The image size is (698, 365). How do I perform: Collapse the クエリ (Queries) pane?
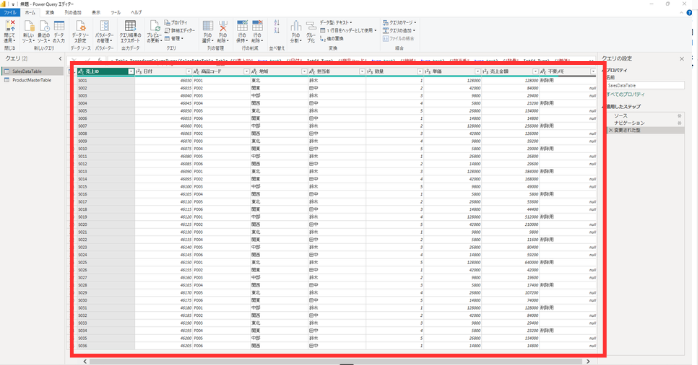pyautogui.click(x=60, y=58)
